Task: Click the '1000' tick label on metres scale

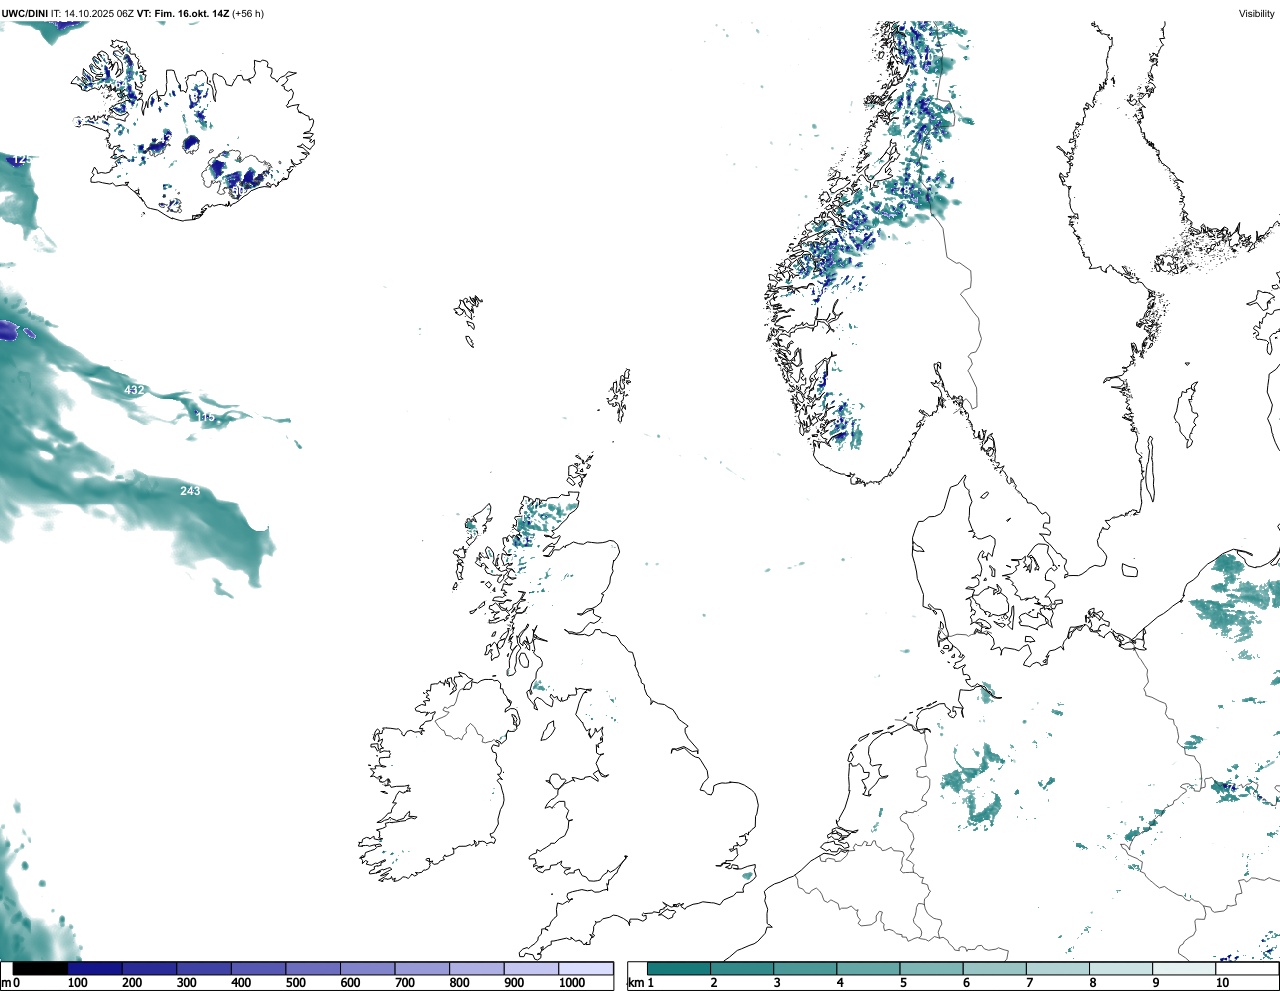Action: (572, 983)
